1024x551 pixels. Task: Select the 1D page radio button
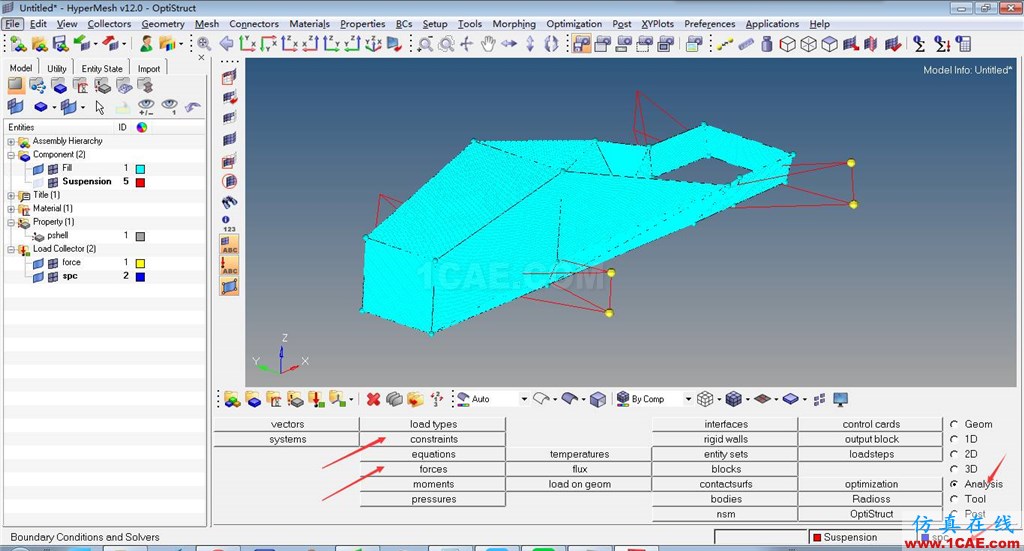click(x=954, y=439)
